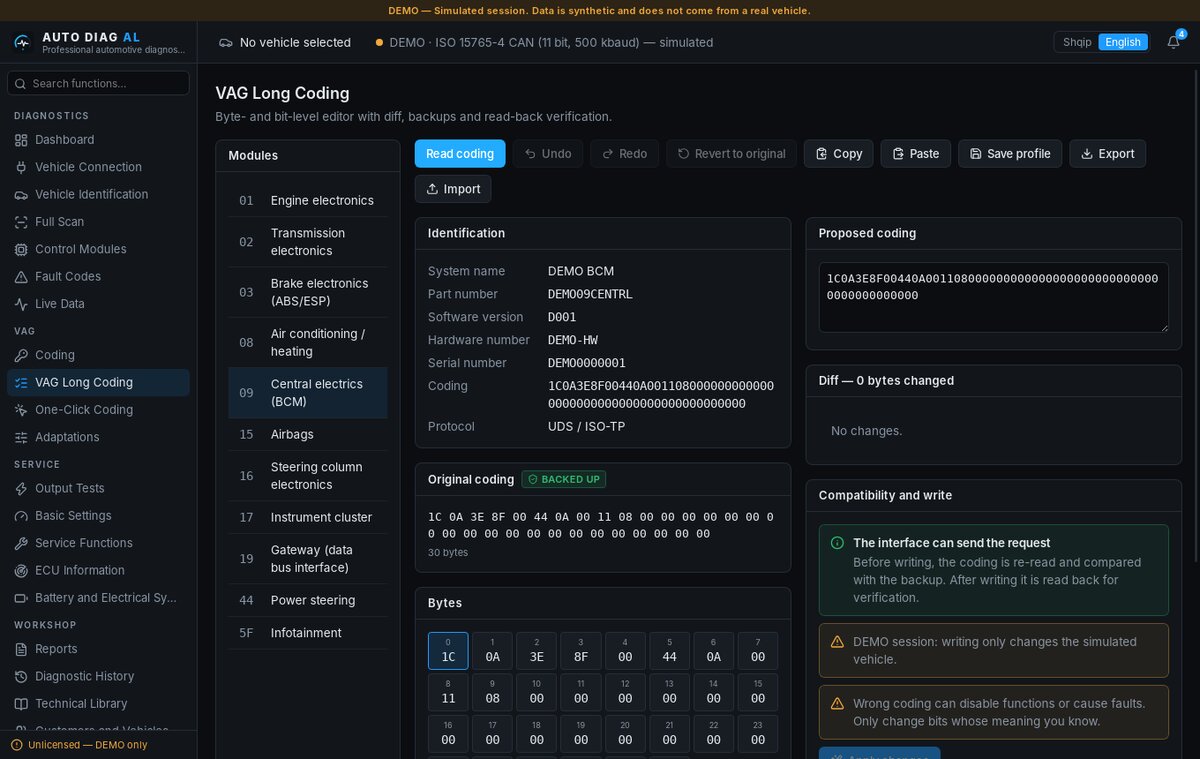
Task: Select module 09 Central electrics (BCM)
Action: pos(308,393)
